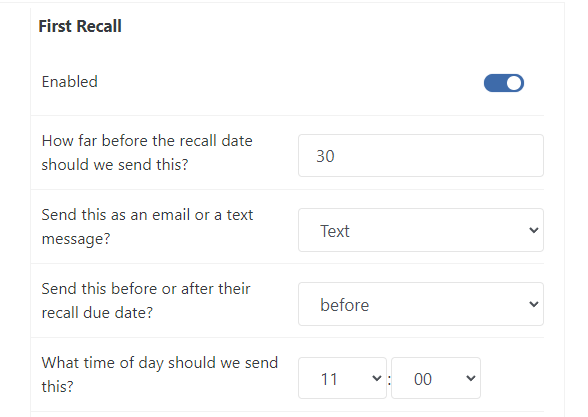
Task: Click the Enabled label text
Action: (70, 82)
